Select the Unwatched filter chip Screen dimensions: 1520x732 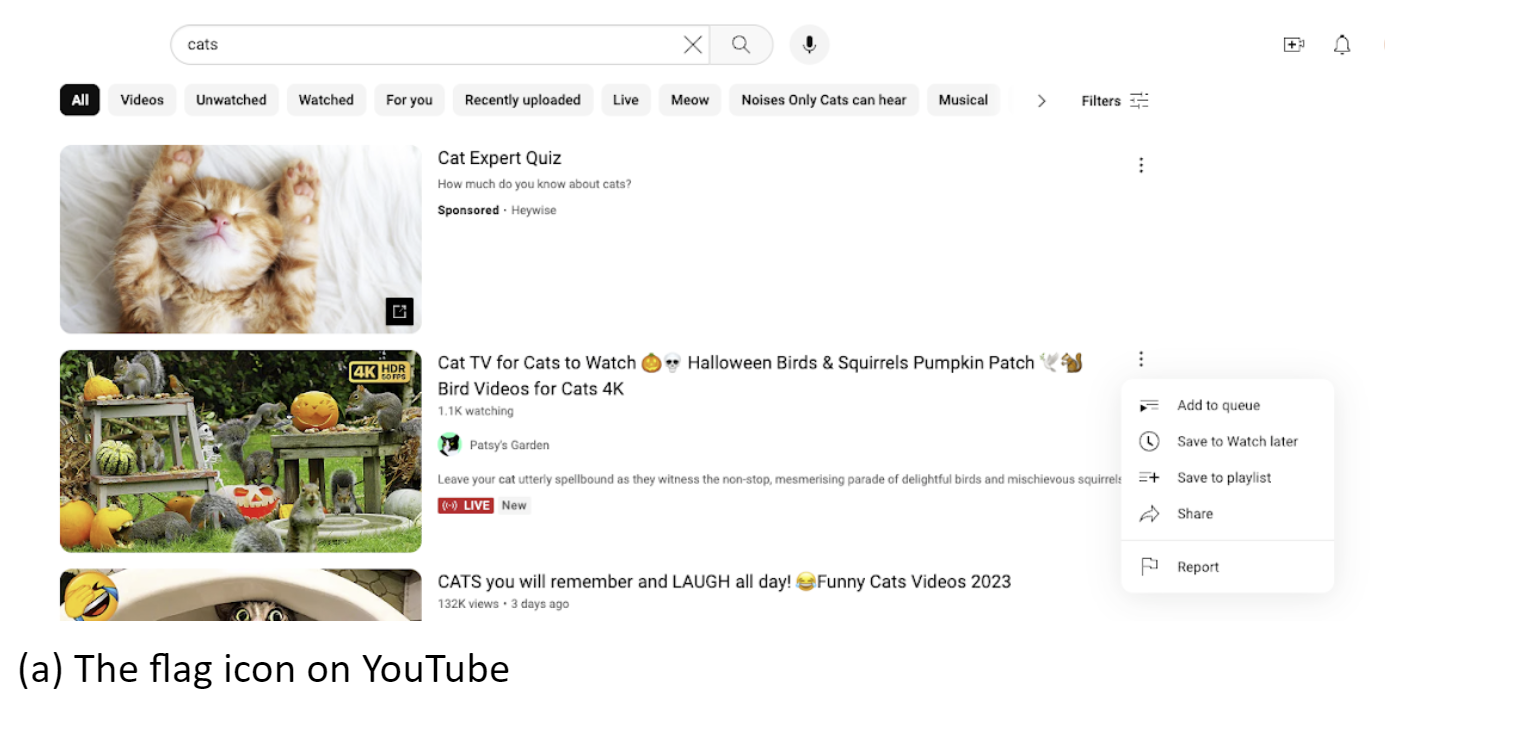click(x=231, y=100)
